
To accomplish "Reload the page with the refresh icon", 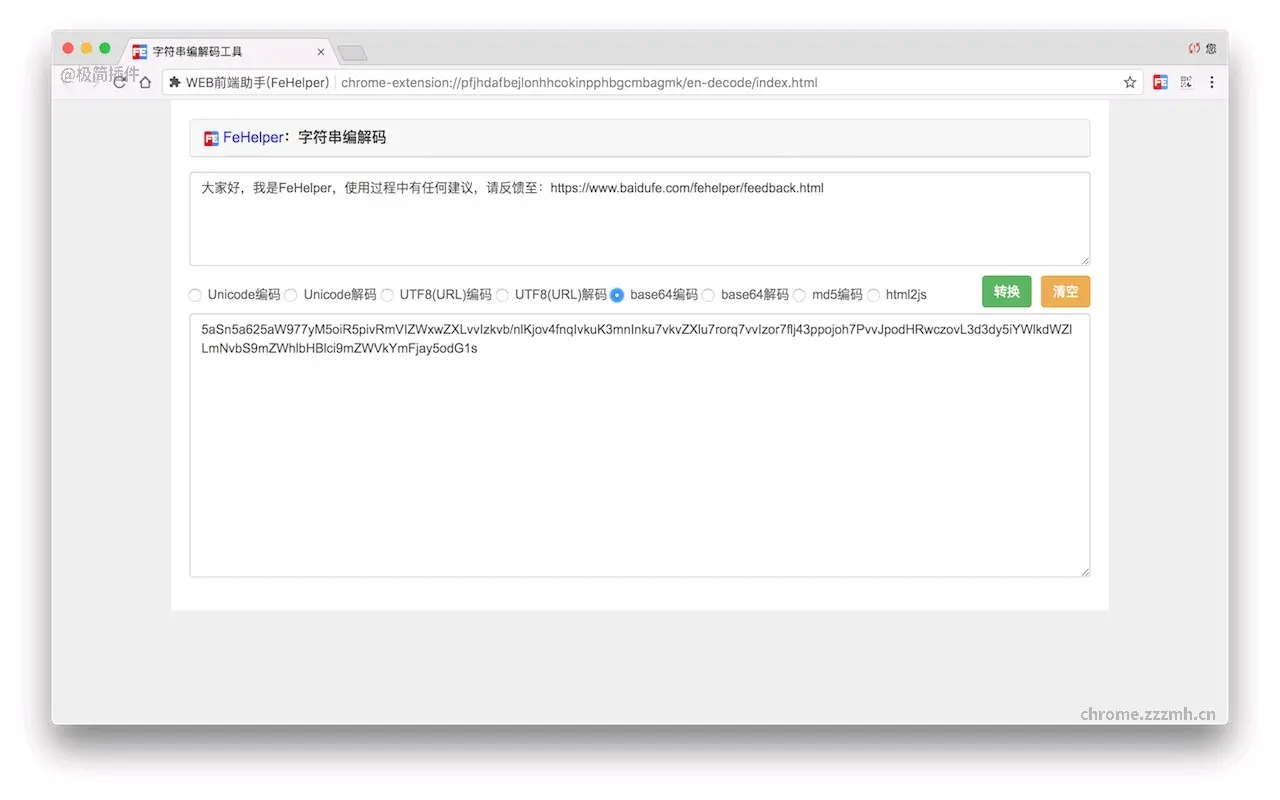I will pyautogui.click(x=120, y=82).
